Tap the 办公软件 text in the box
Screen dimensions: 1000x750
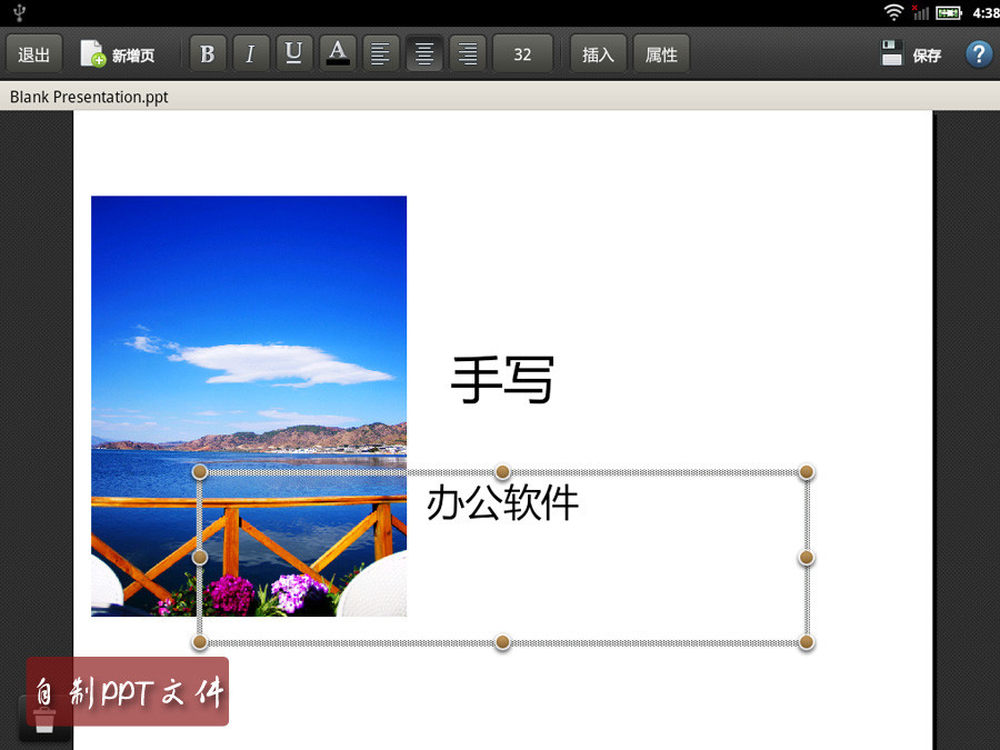(x=503, y=503)
